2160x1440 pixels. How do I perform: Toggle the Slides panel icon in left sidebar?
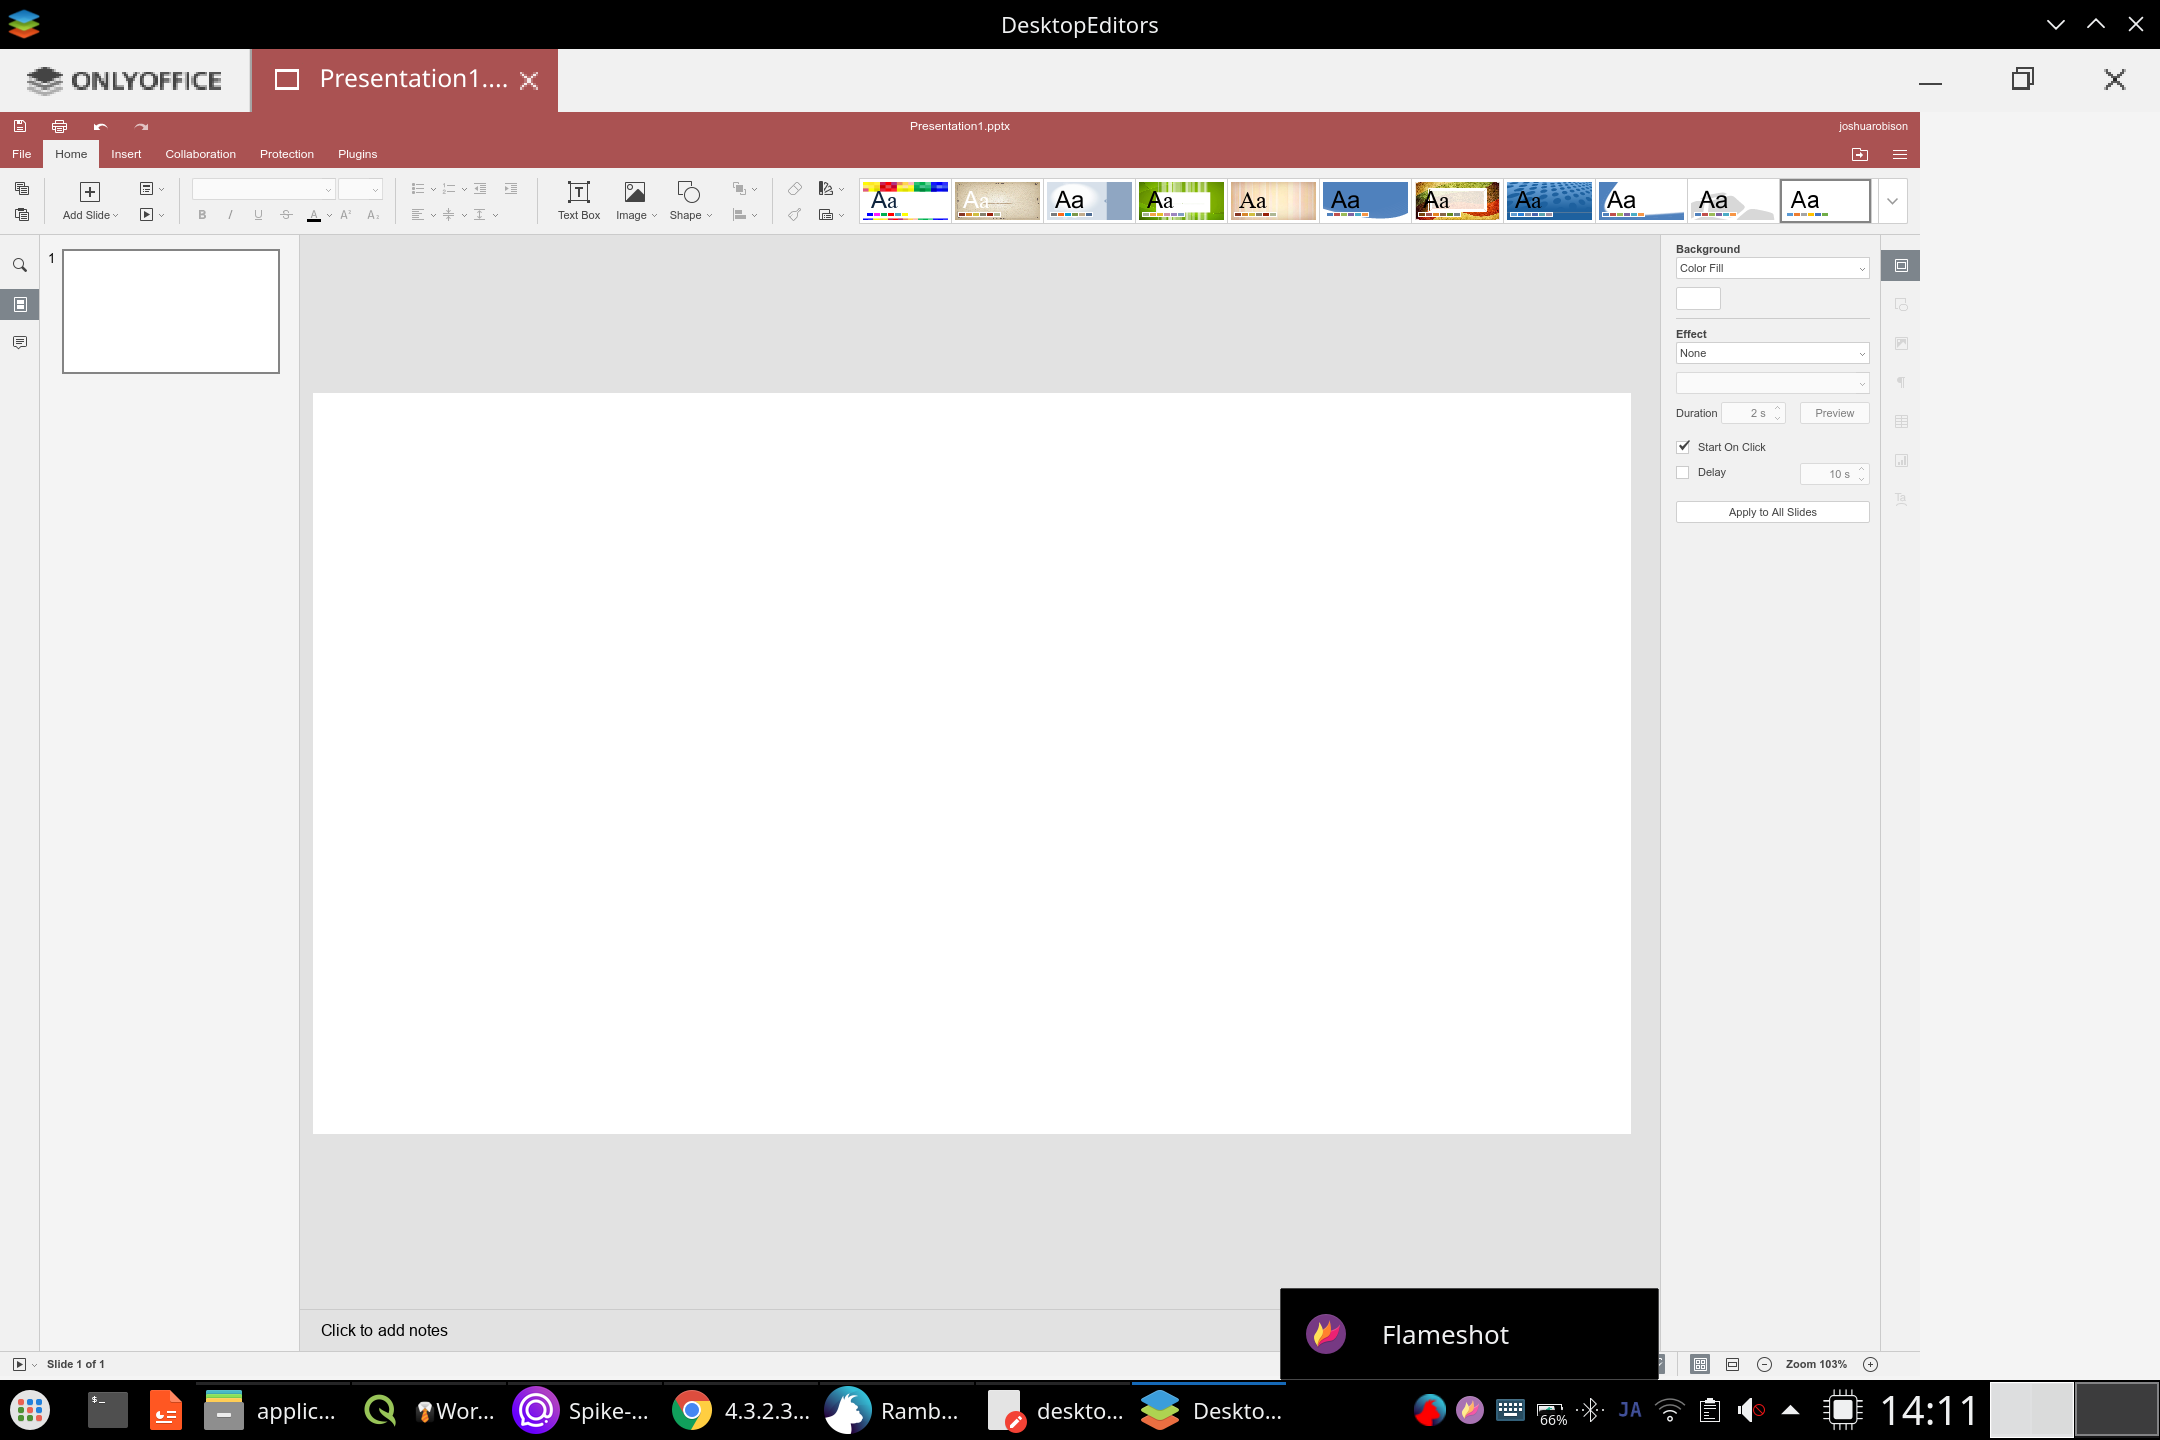(20, 304)
